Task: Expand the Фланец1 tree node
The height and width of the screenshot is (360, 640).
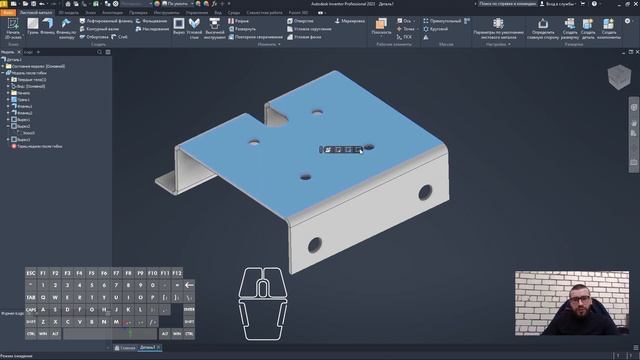Action: (8, 106)
